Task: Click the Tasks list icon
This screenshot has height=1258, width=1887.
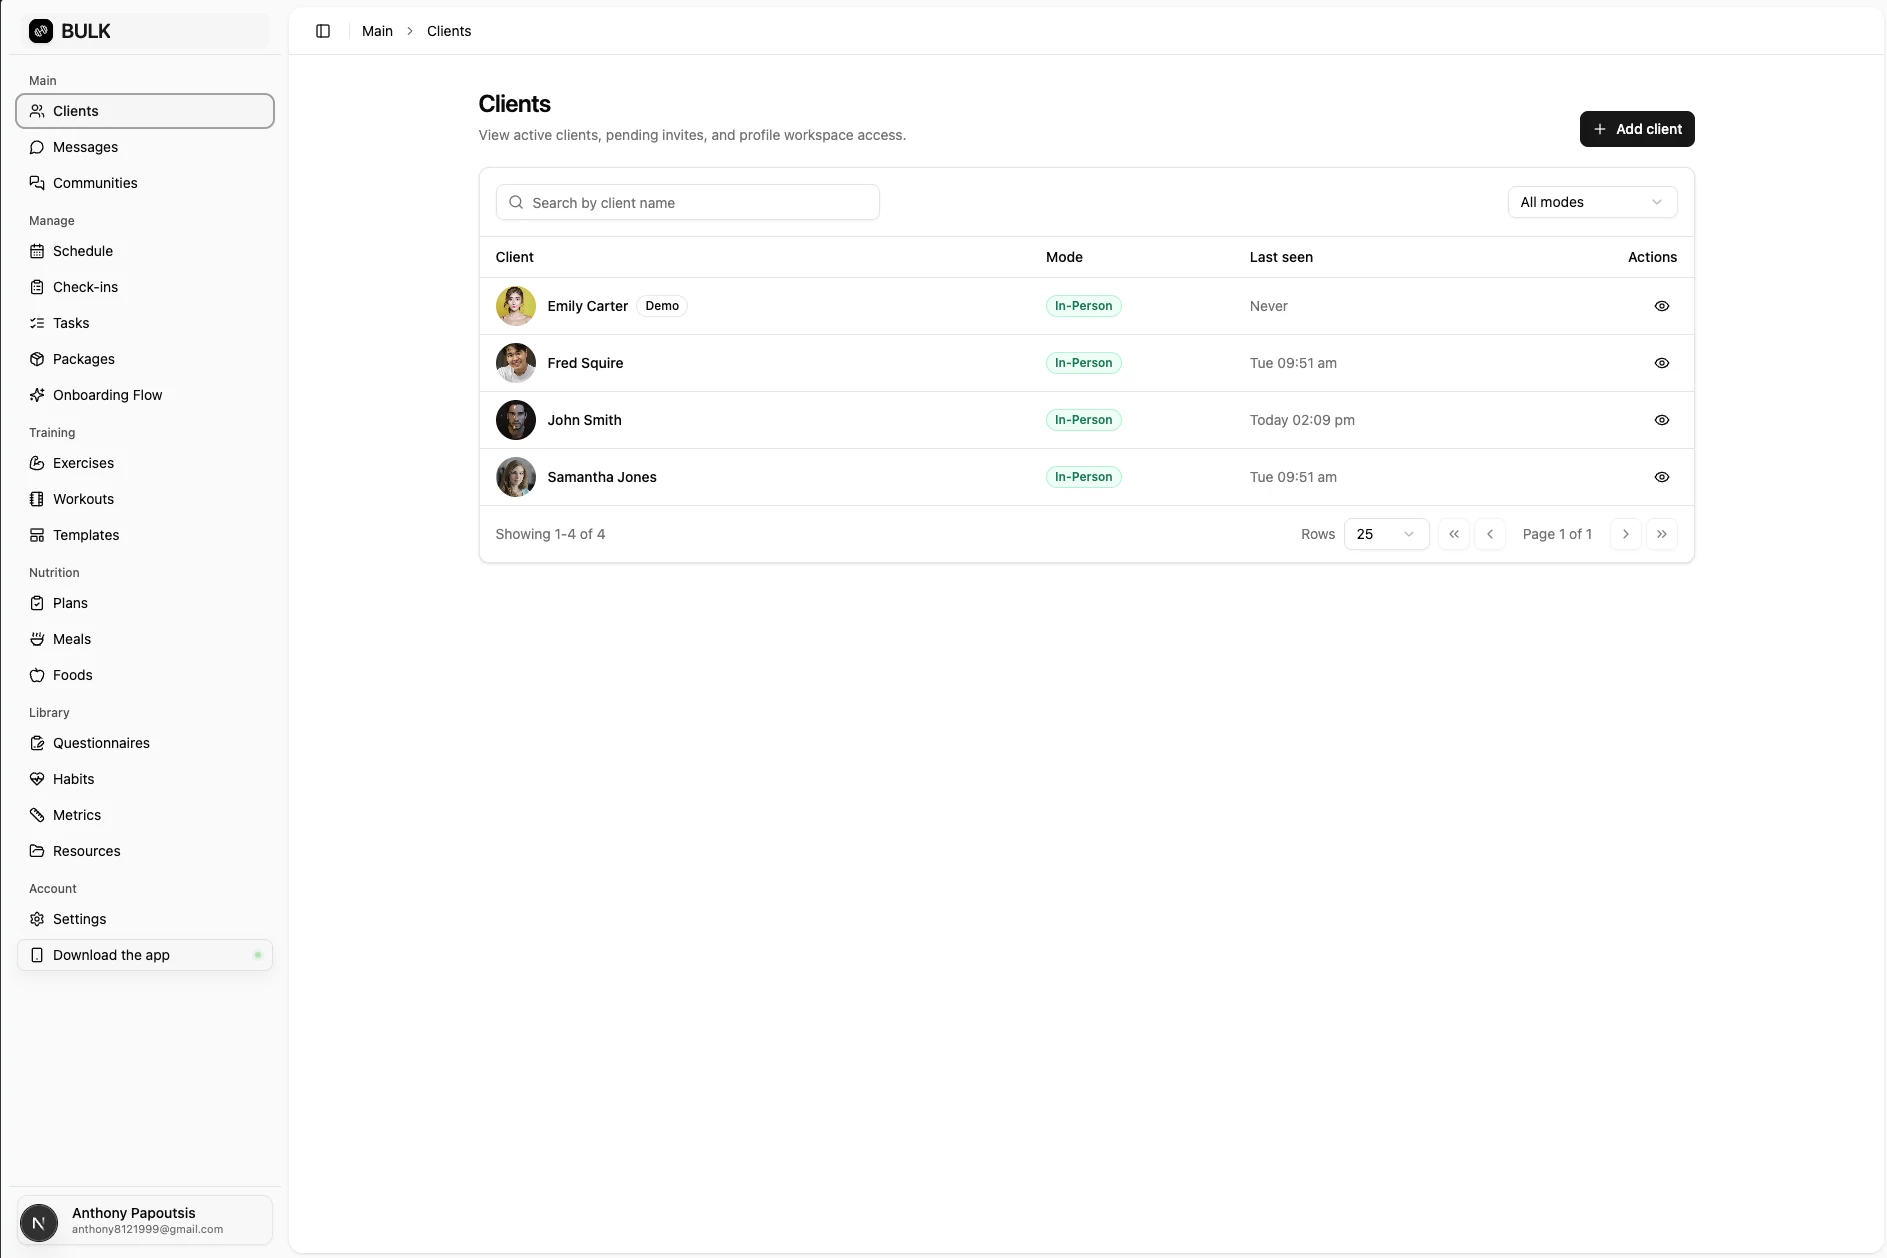Action: pos(37,323)
